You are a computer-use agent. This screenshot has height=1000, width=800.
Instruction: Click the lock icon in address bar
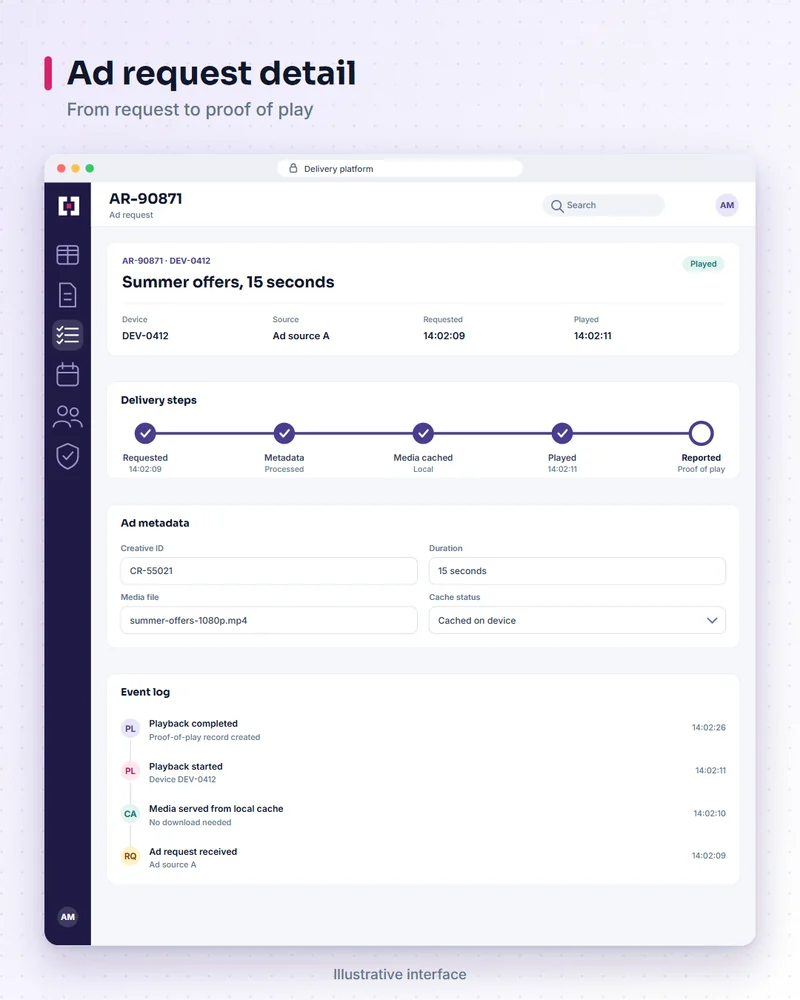293,168
